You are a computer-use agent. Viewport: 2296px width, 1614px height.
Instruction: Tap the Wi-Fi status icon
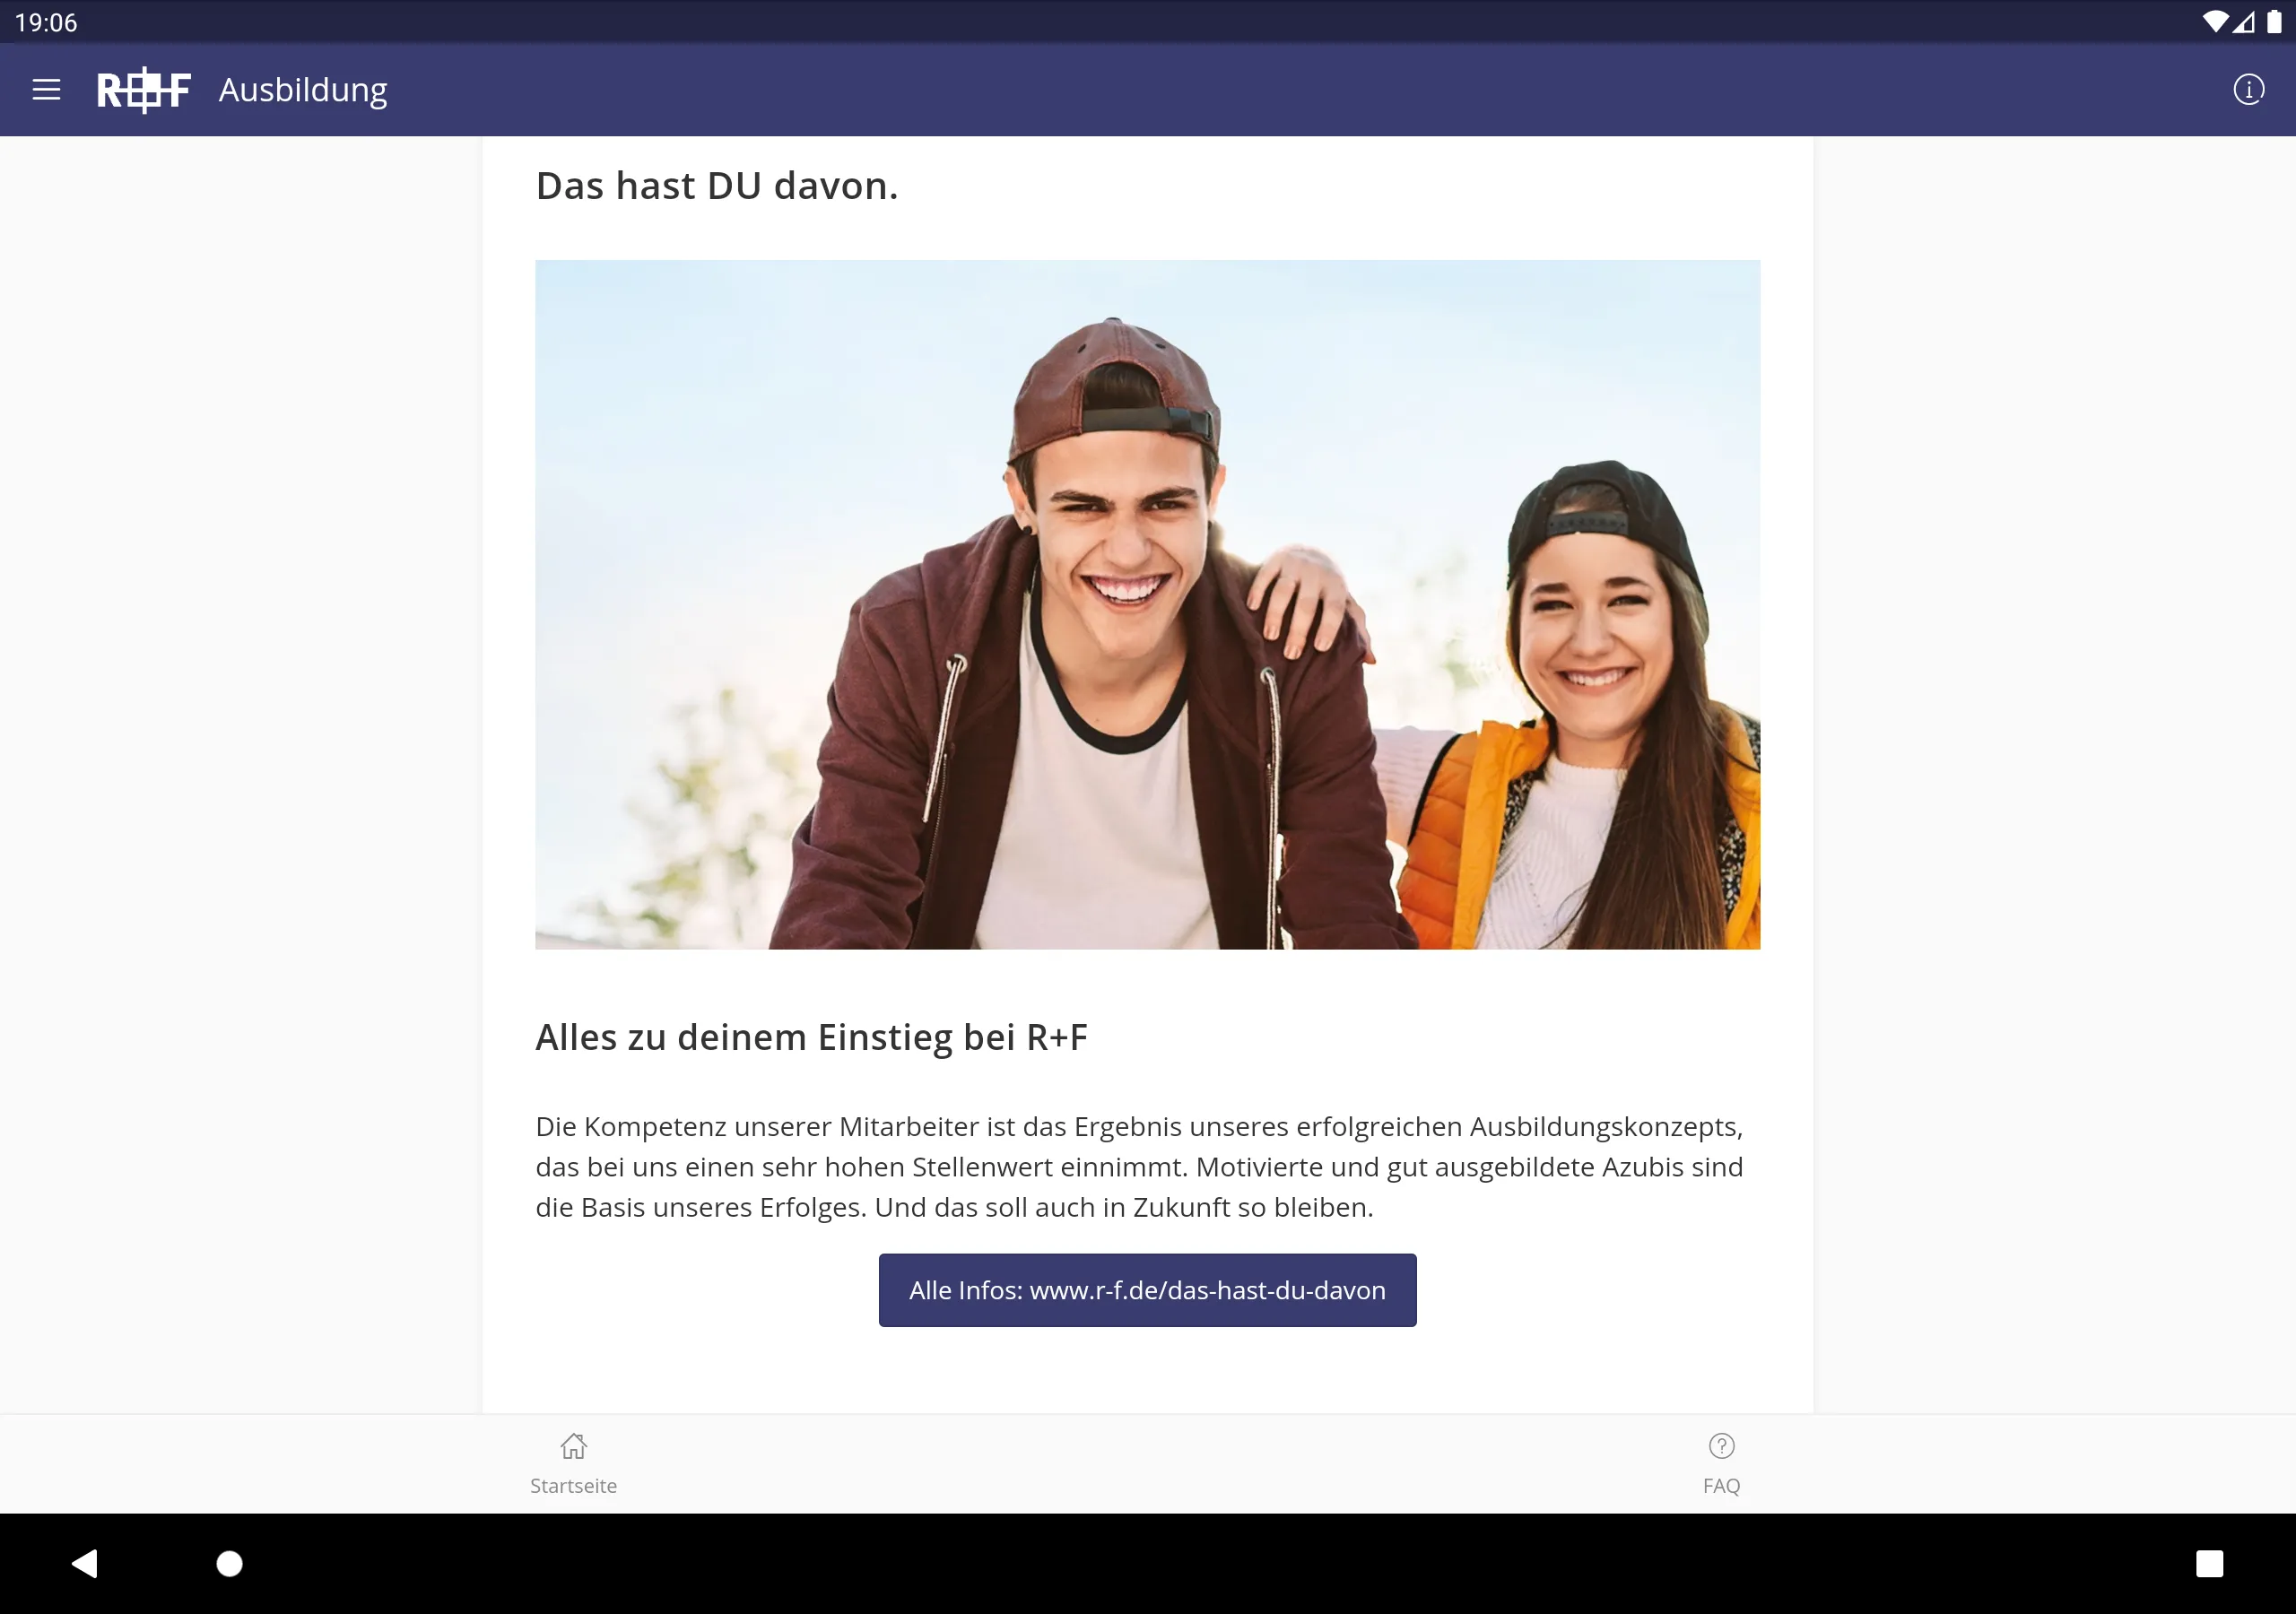point(2215,22)
